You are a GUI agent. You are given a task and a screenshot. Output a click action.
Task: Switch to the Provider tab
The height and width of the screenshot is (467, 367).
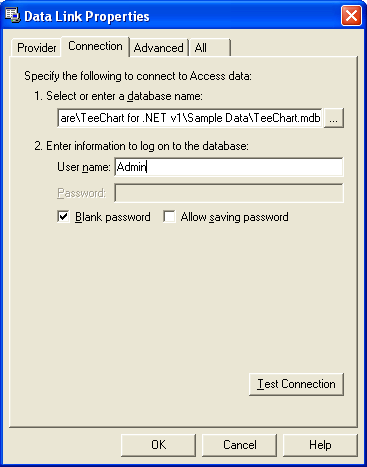click(36, 48)
